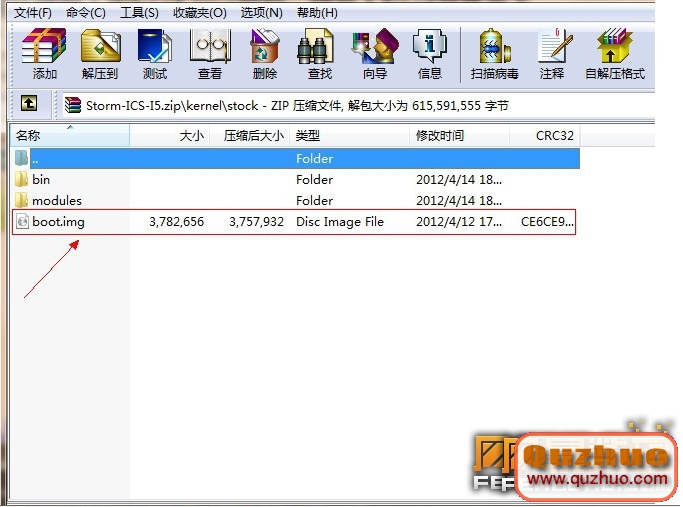Select the "boot.img" file name
Image resolution: width=683 pixels, height=507 pixels.
(58, 222)
